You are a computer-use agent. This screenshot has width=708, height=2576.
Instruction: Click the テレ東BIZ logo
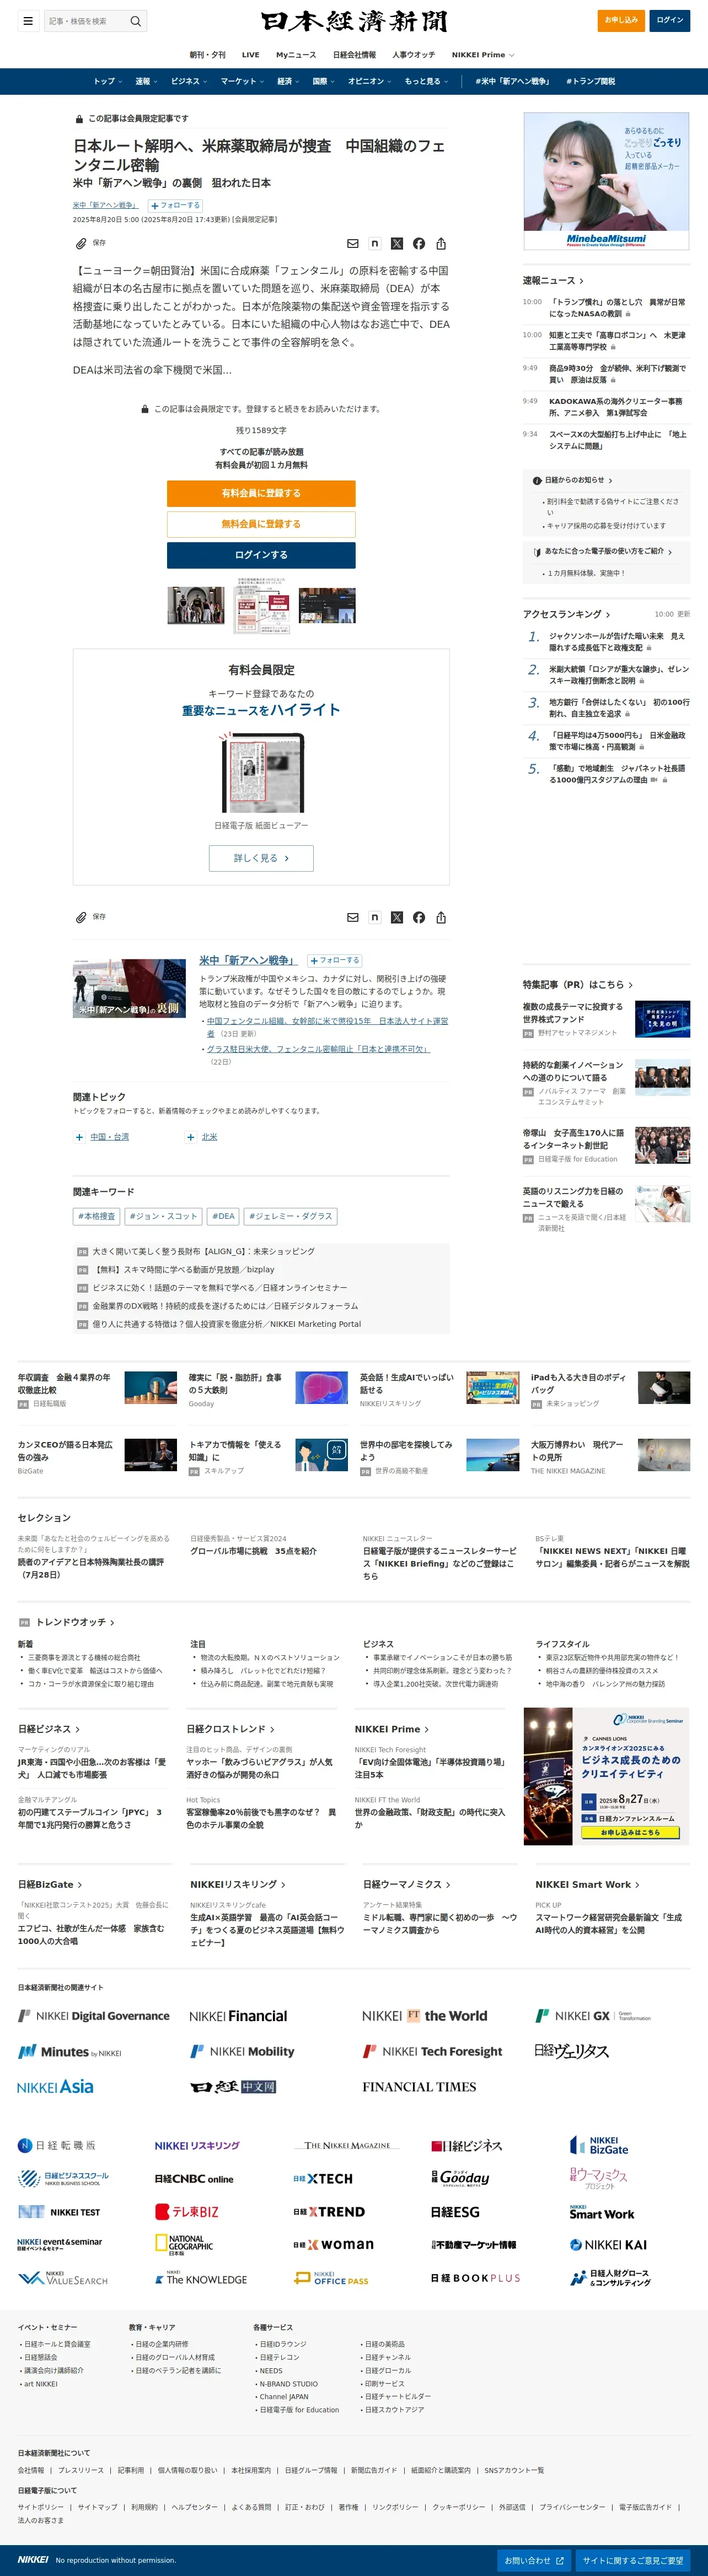[187, 2212]
